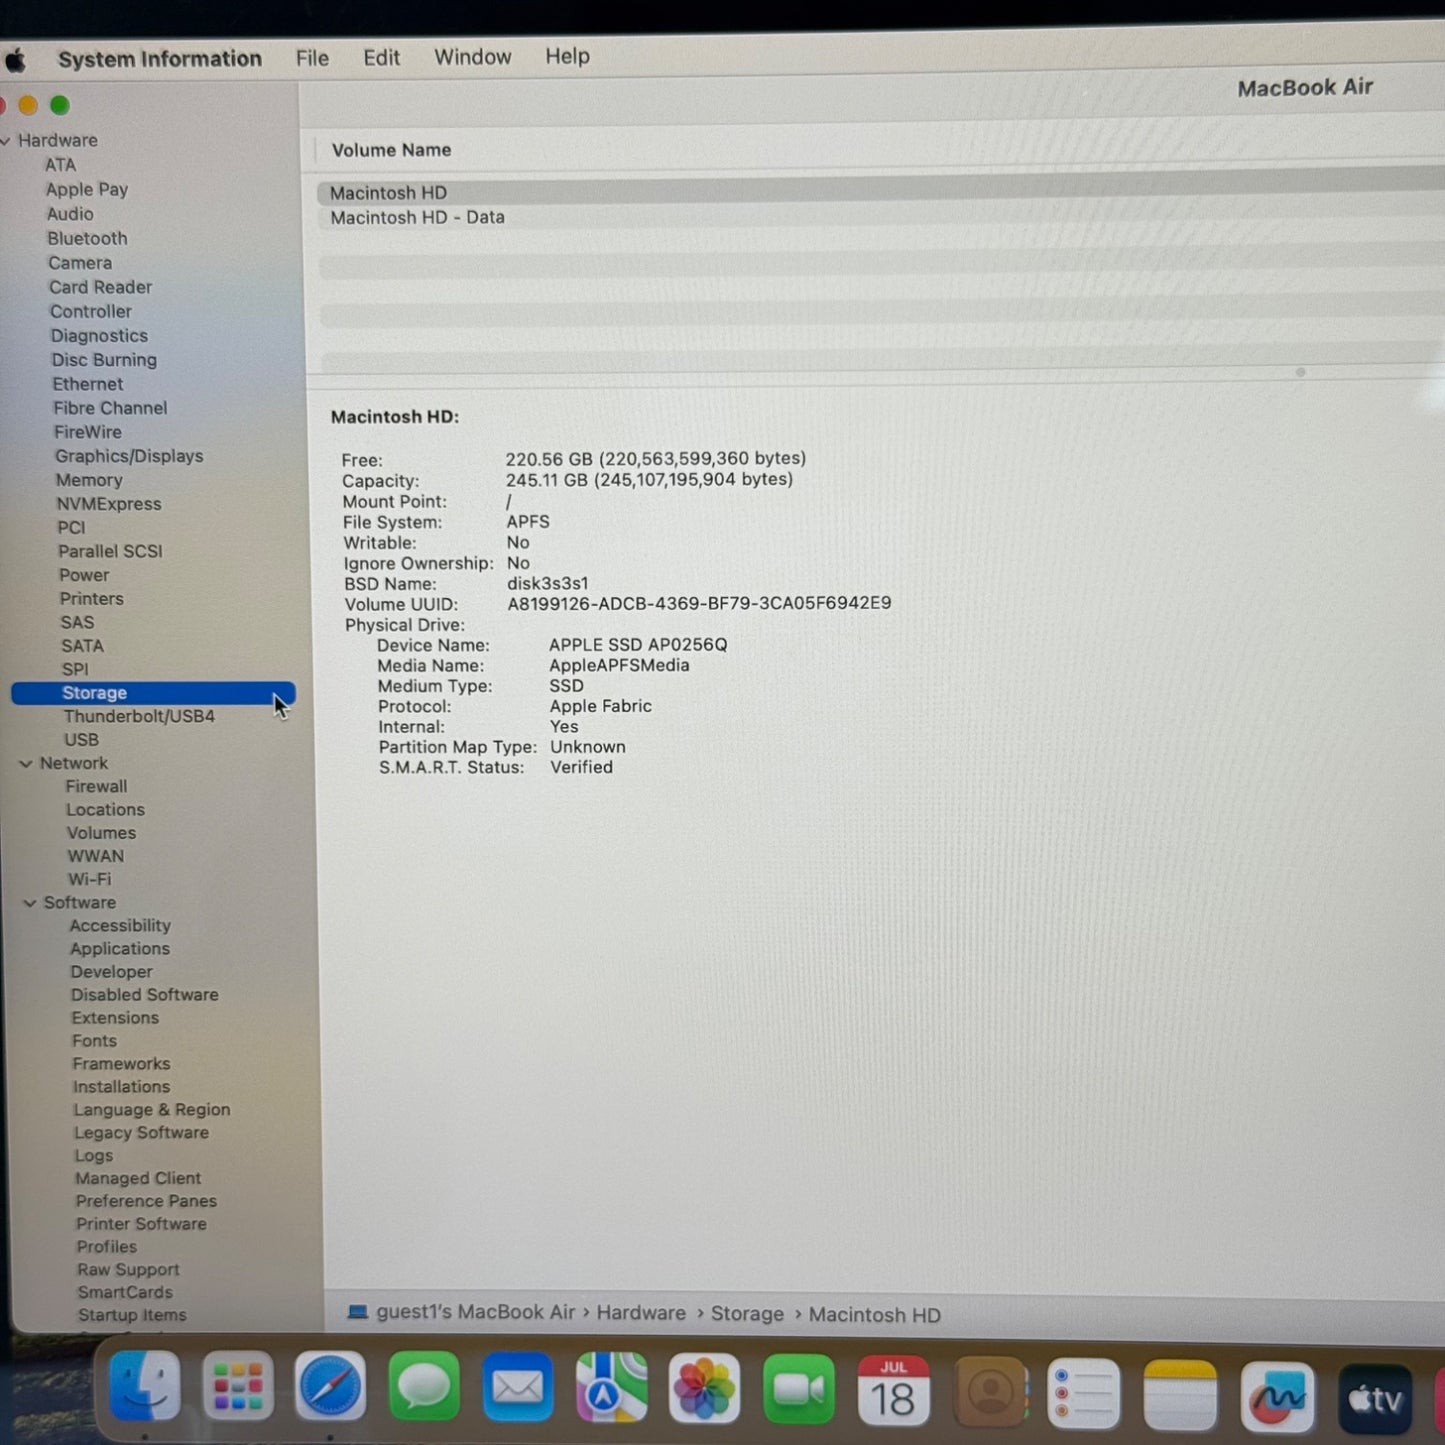The image size is (1445, 1445).
Task: Open Photos app in Dock
Action: pos(704,1390)
